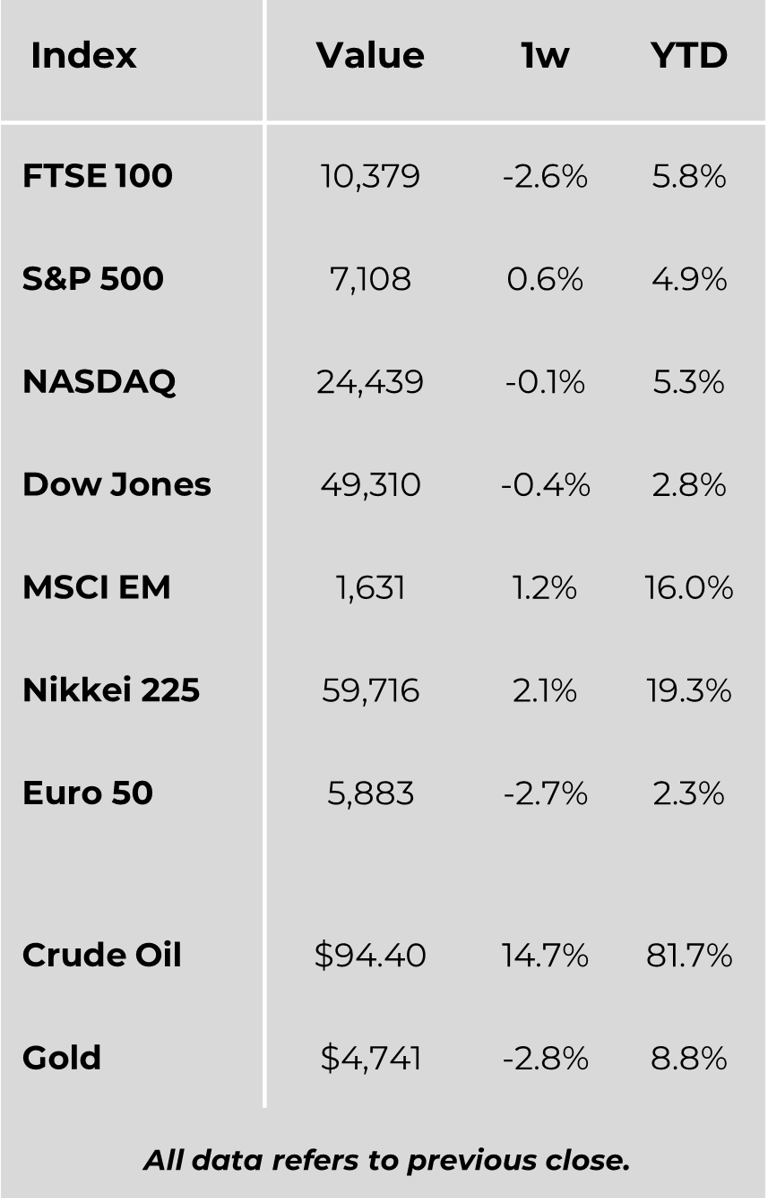Click the Gold price $4,741
This screenshot has height=1198, width=768.
coord(370,1059)
